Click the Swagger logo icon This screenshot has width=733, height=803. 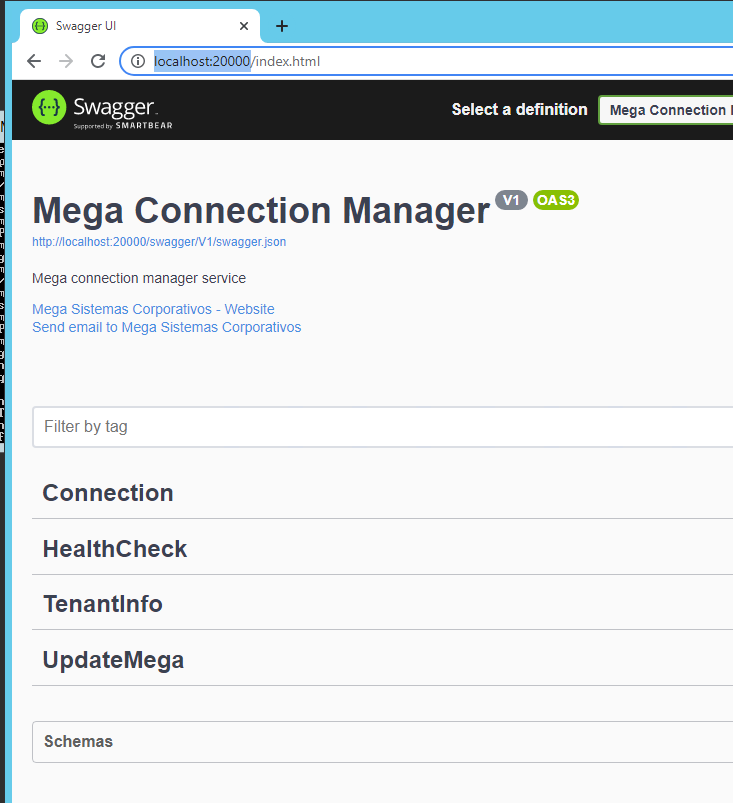(50, 108)
